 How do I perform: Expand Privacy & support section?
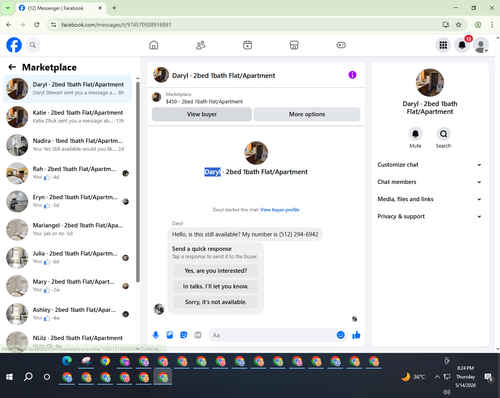pos(429,217)
